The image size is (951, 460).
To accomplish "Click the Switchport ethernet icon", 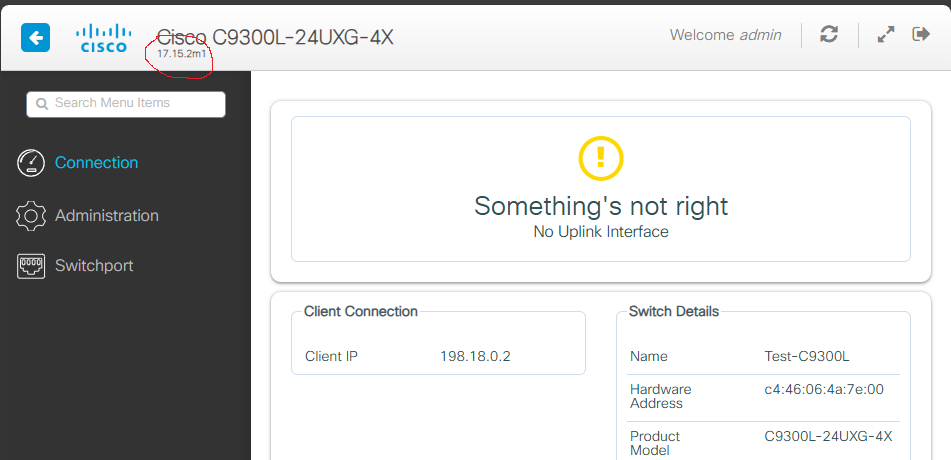I will click(31, 266).
